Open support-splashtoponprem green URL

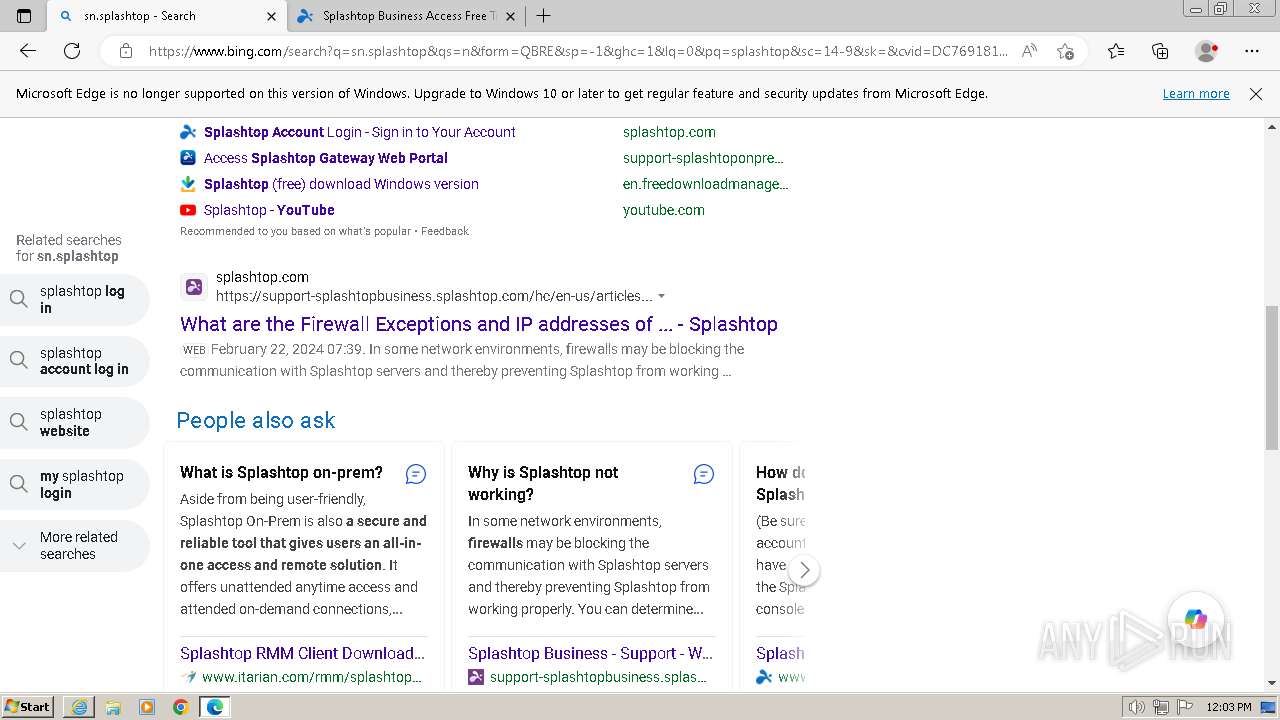pos(703,158)
